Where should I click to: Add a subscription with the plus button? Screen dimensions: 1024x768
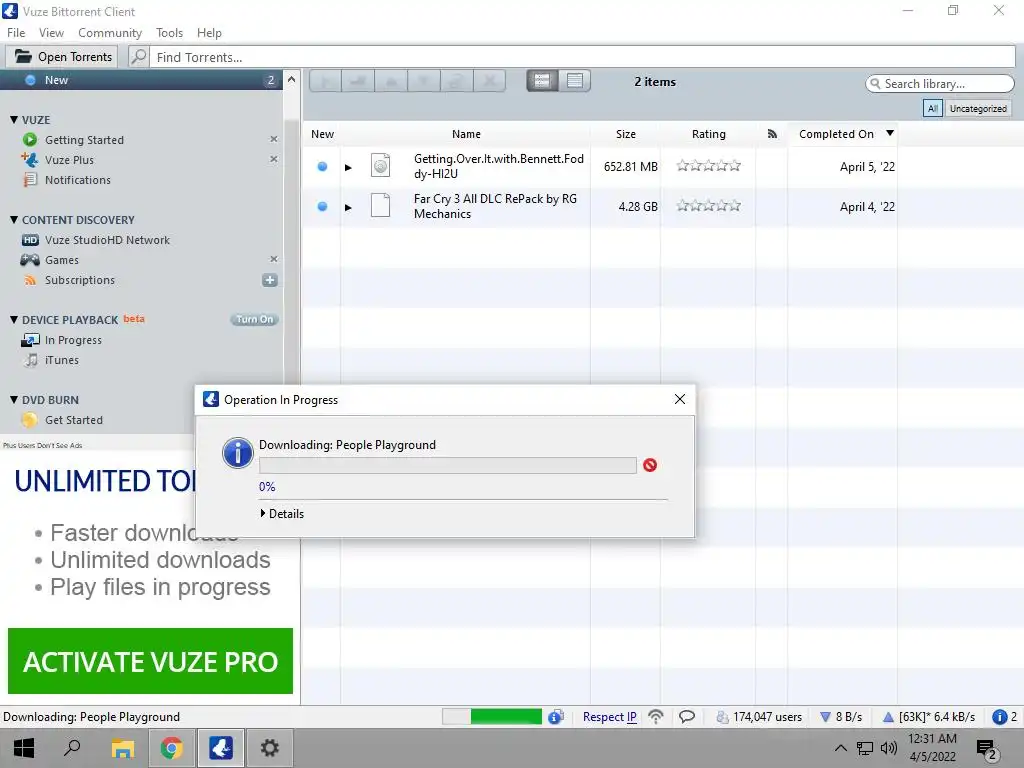pos(270,280)
